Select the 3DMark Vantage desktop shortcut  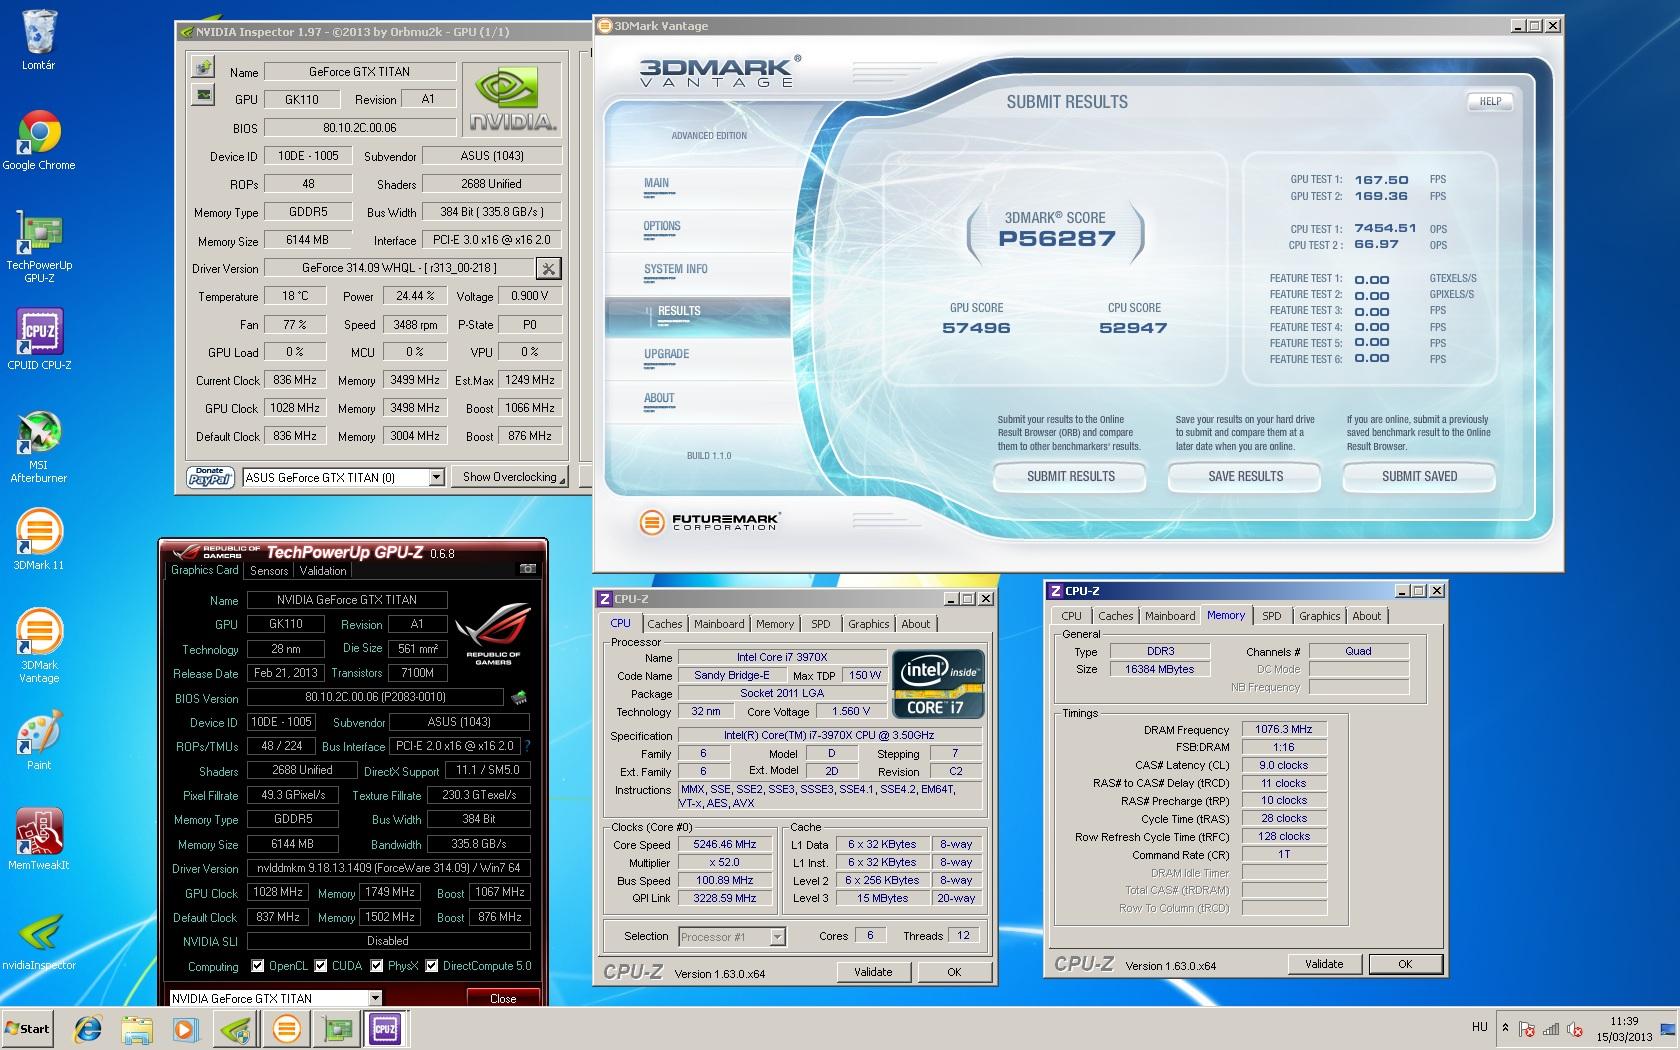(x=39, y=647)
